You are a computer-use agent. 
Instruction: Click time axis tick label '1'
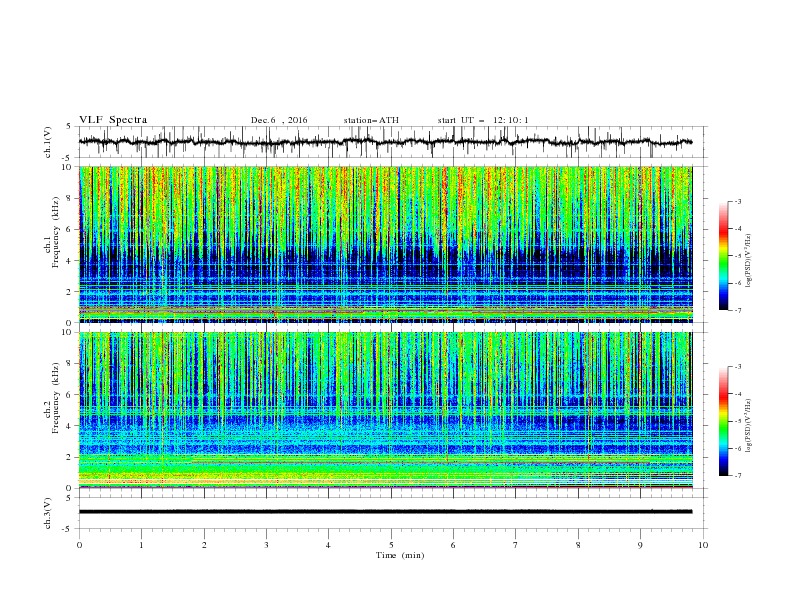141,545
